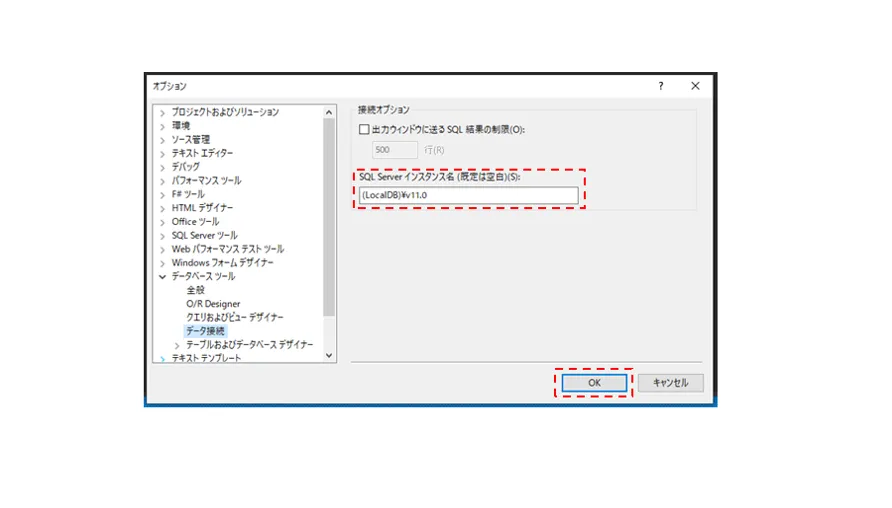Click the tree scrollbar down arrow

point(329,354)
